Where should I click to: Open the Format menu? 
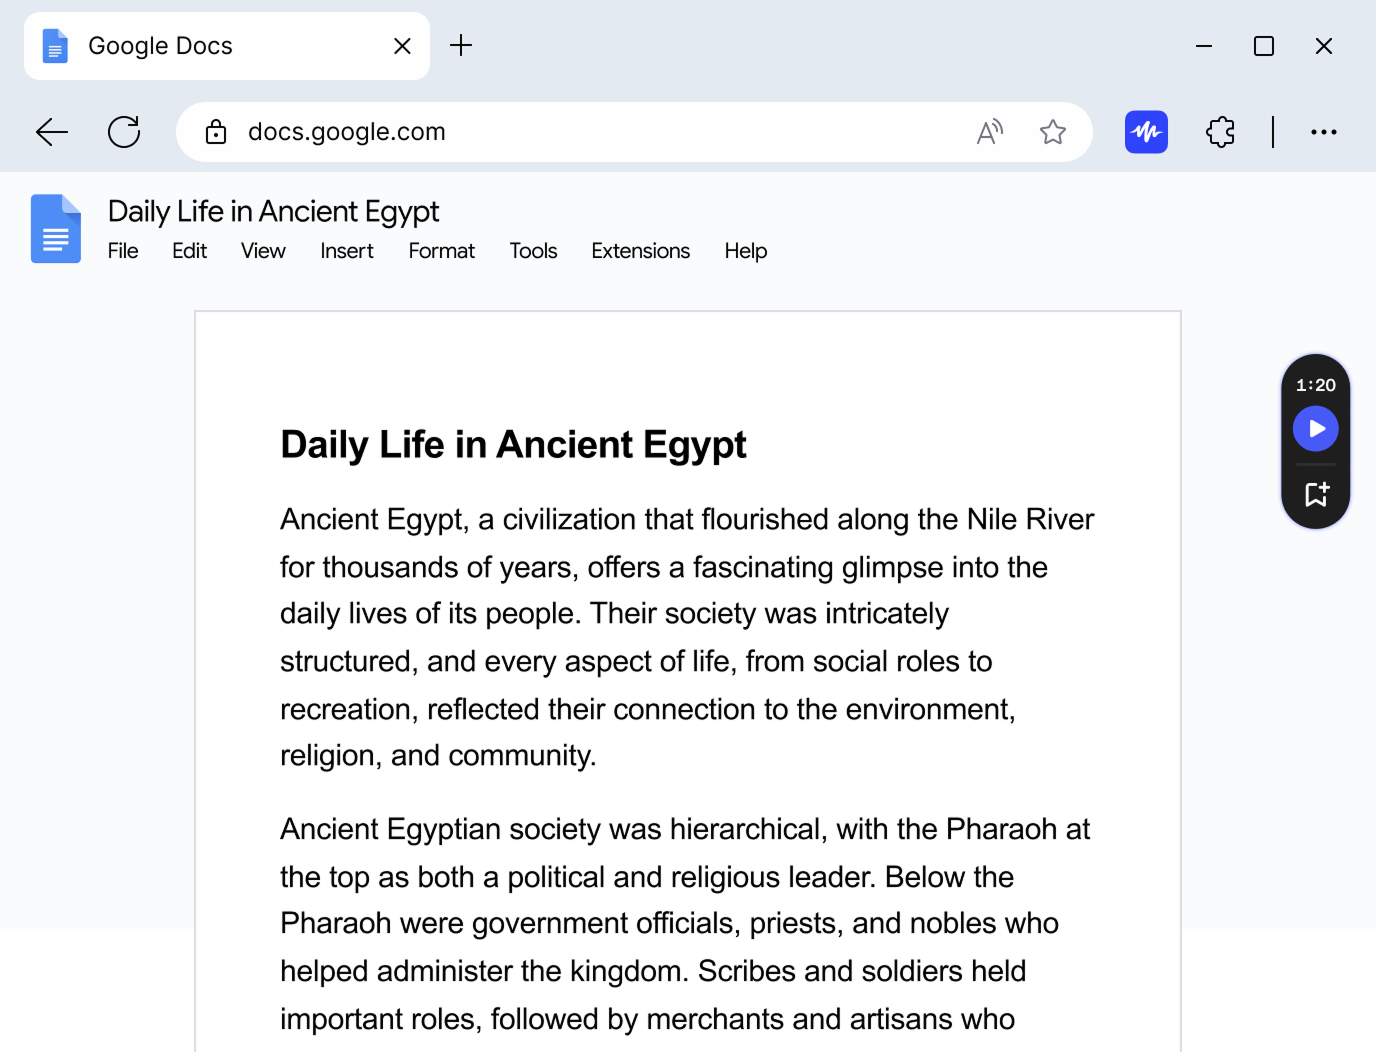click(441, 251)
